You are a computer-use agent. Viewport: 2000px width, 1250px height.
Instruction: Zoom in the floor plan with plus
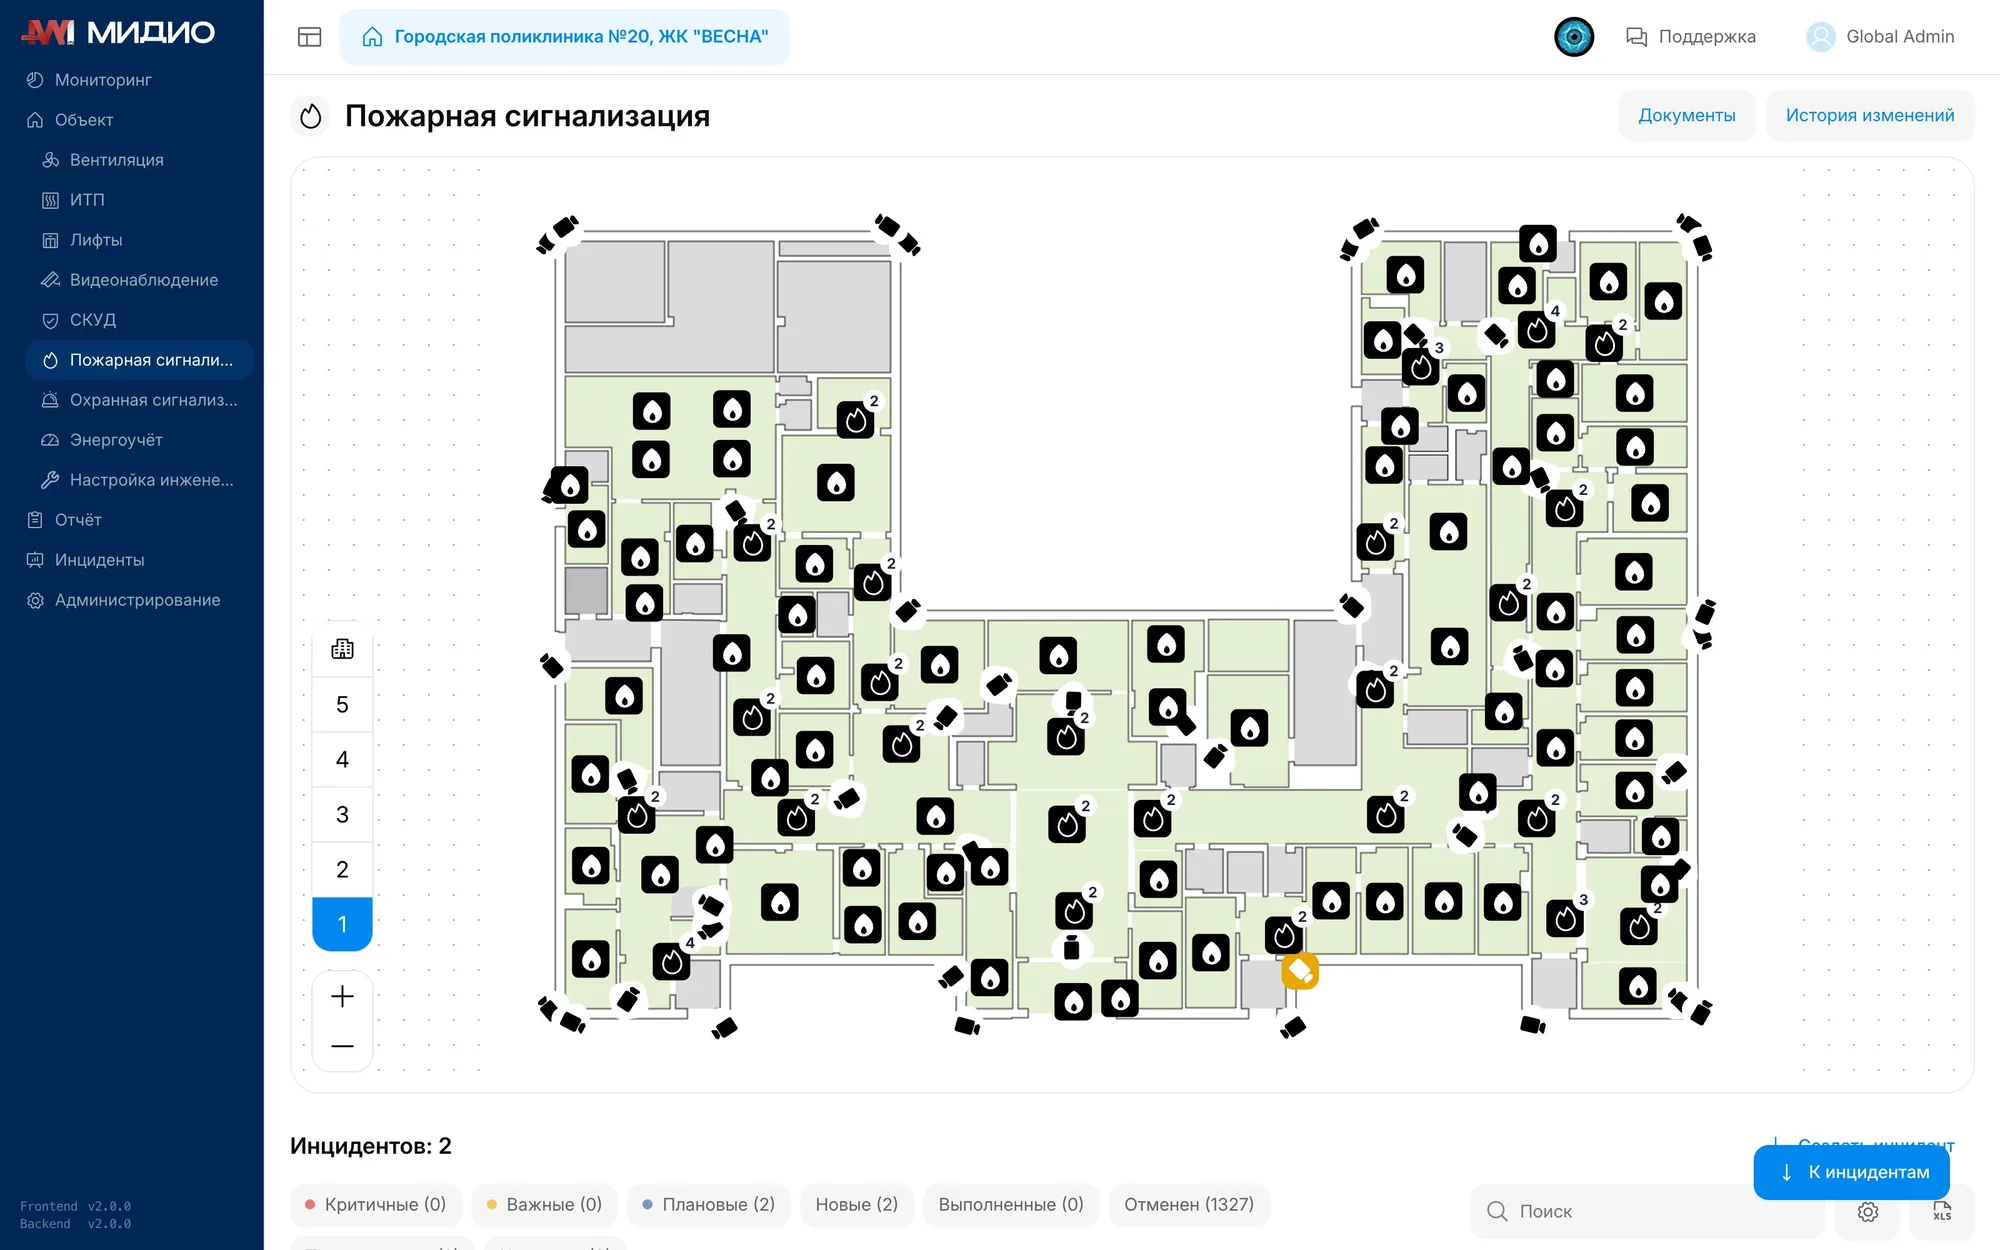[342, 996]
